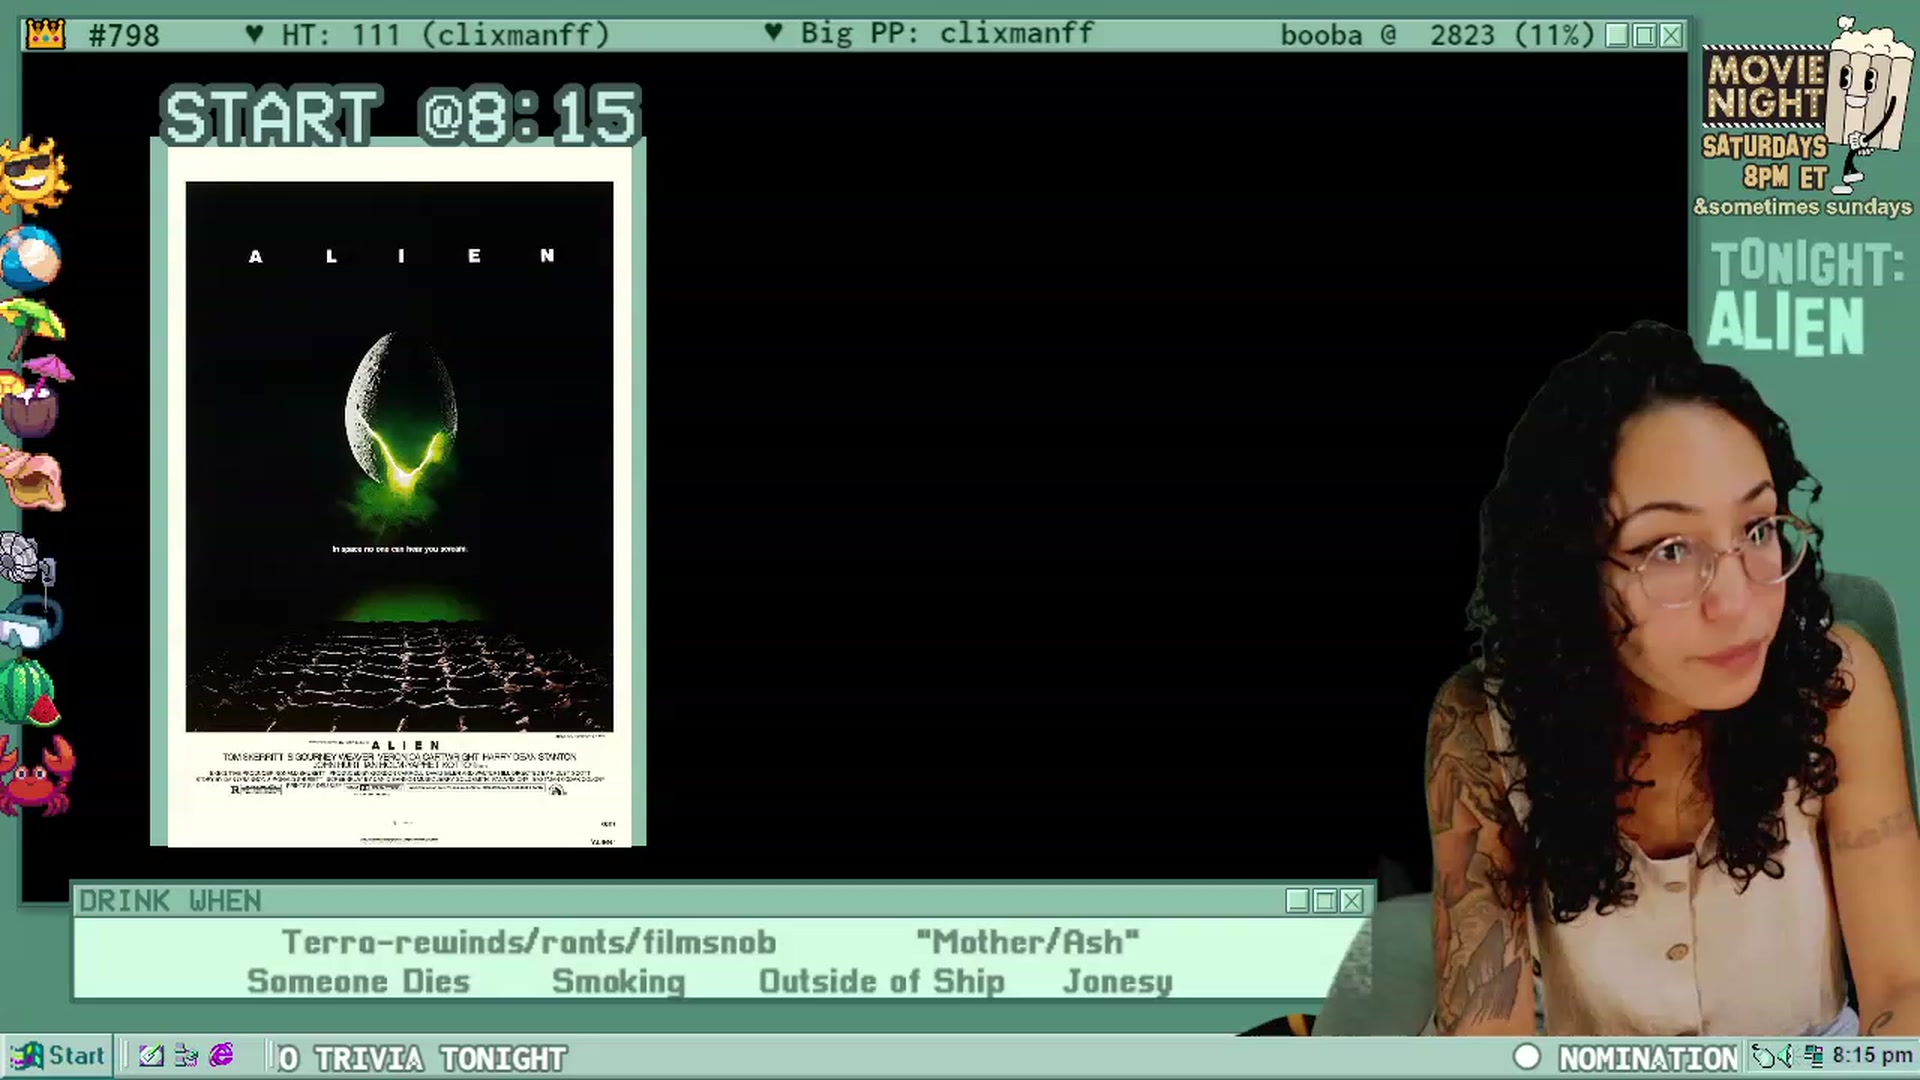Image resolution: width=1920 pixels, height=1080 pixels.
Task: Click the white circle beside NOMINATION
Action: click(1527, 1057)
